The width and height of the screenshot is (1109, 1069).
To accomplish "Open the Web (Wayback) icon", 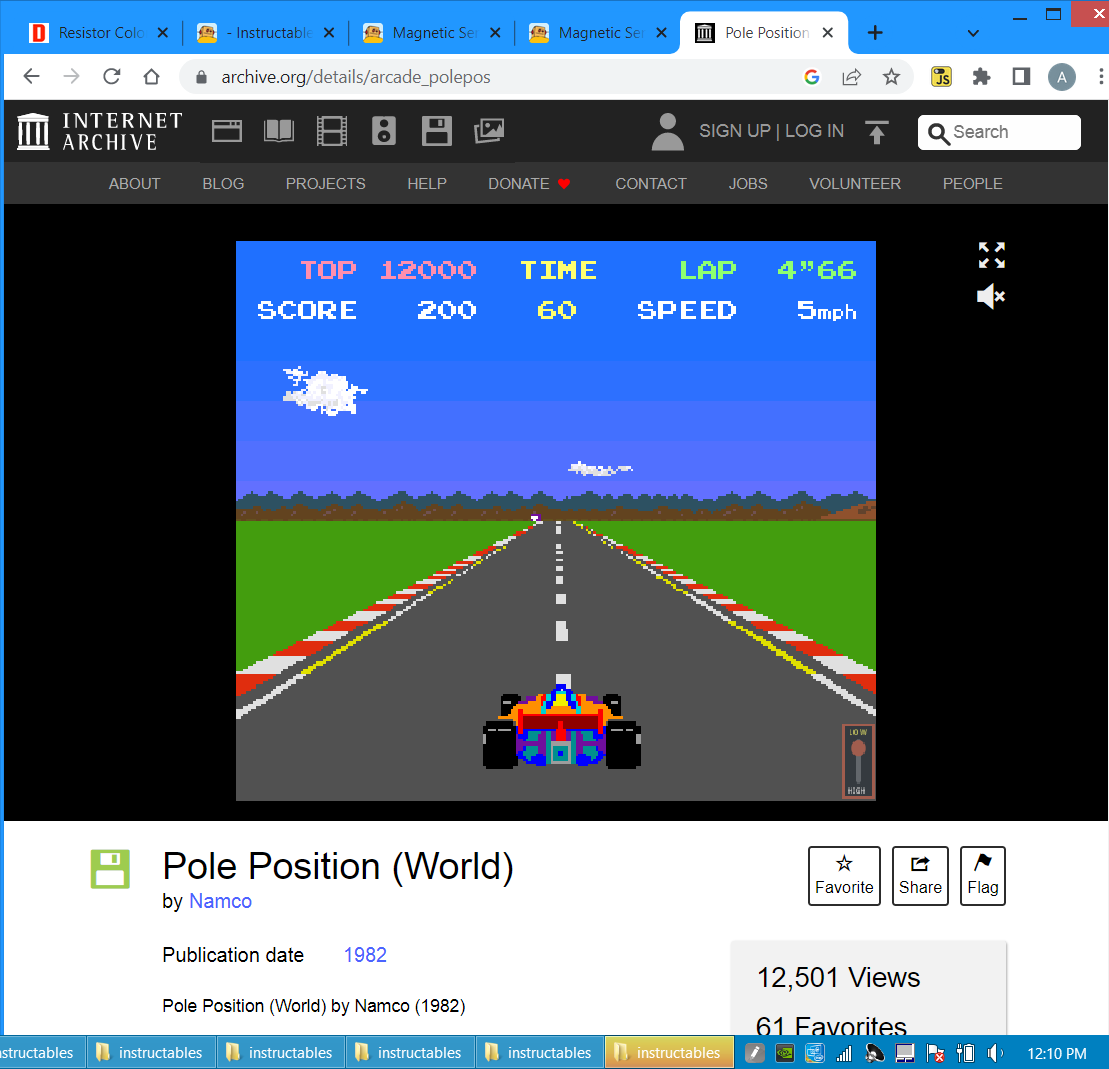I will [226, 132].
